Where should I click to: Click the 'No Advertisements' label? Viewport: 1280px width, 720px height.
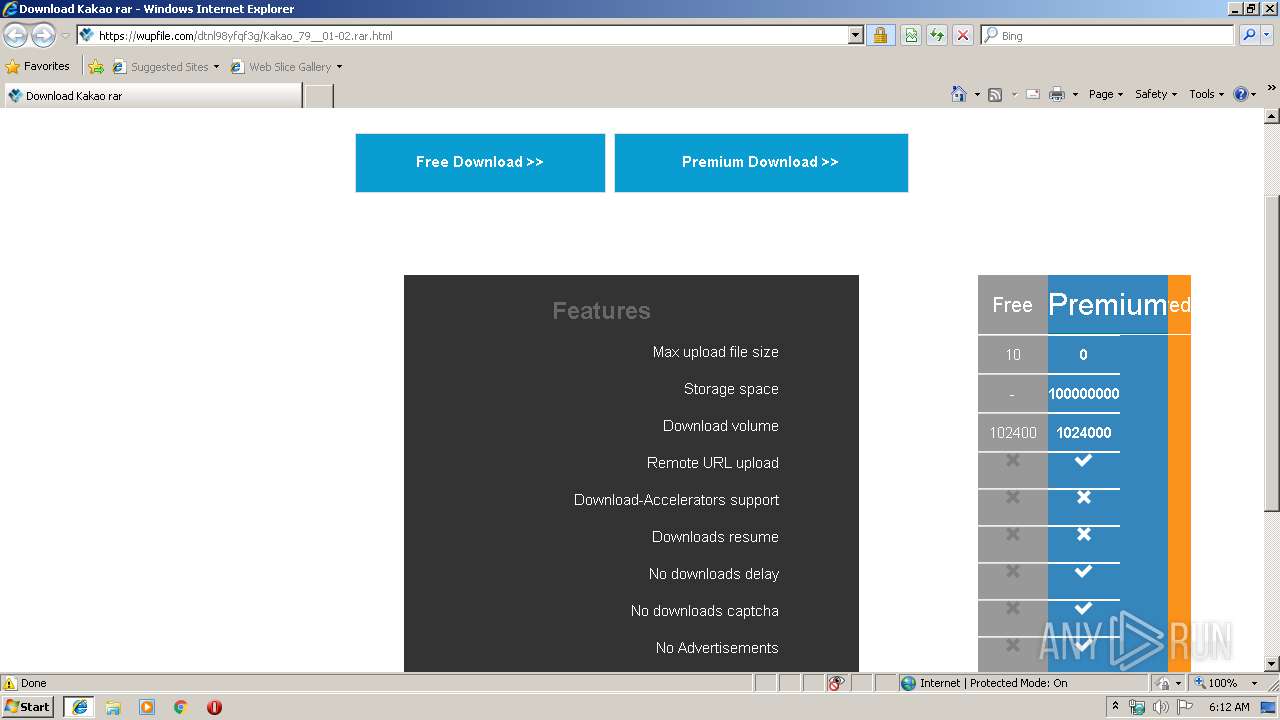(717, 648)
